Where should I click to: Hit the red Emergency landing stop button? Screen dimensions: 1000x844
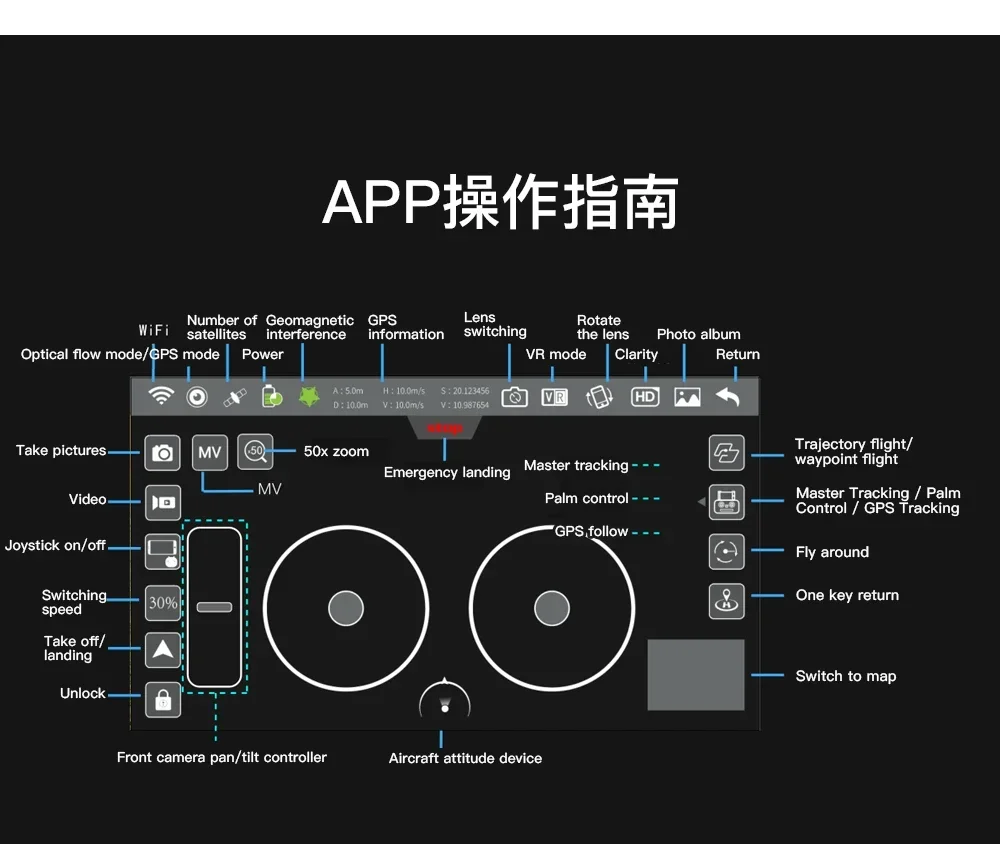tap(445, 428)
